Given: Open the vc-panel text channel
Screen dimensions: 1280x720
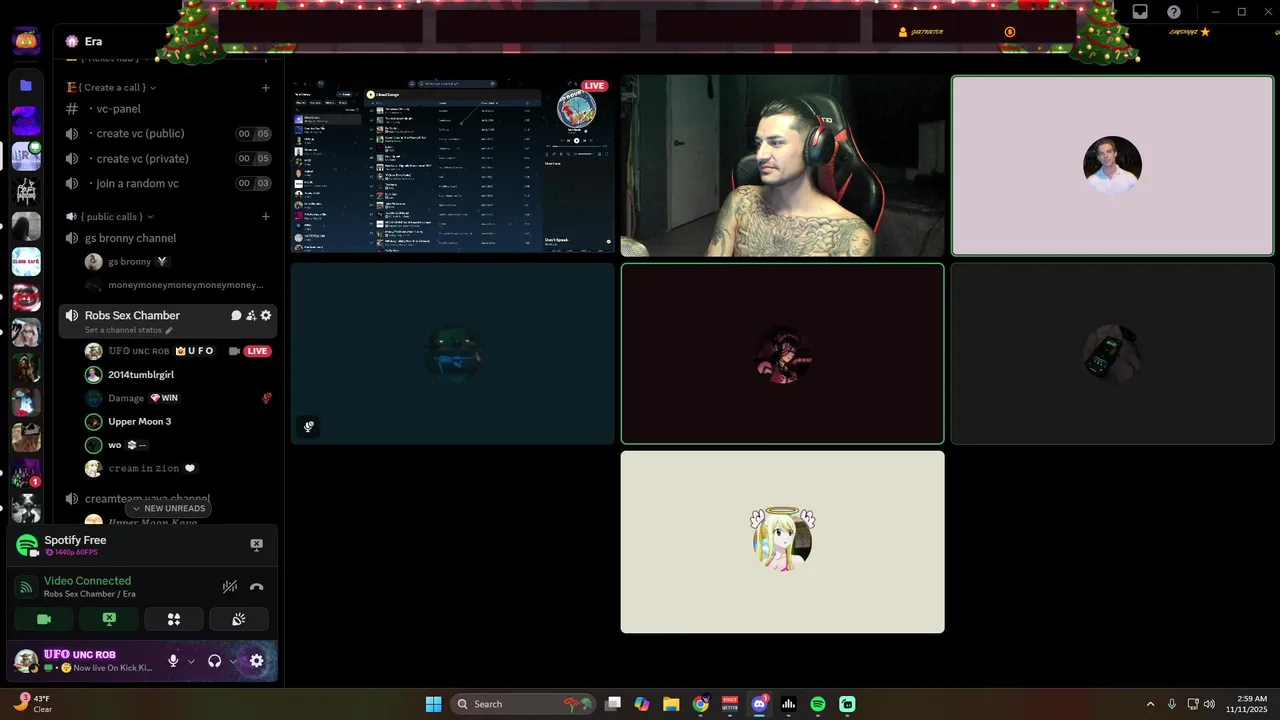Looking at the screenshot, I should point(168,109).
